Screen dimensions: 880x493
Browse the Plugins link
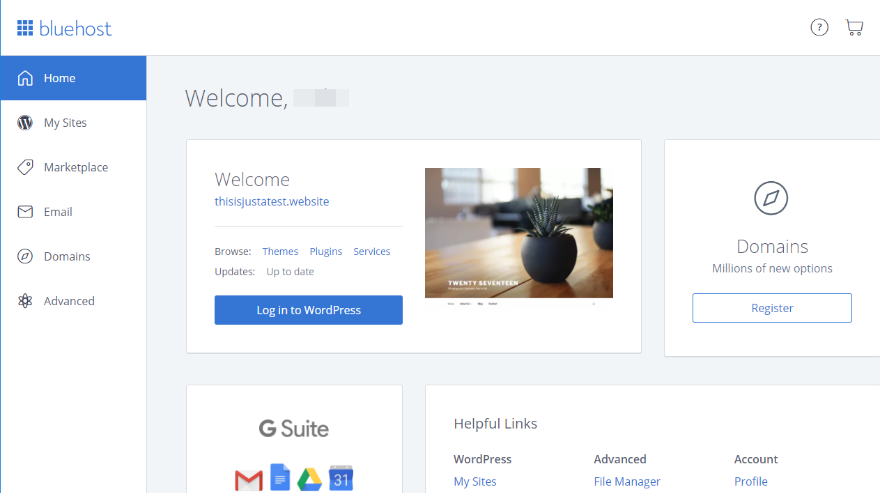pos(326,251)
